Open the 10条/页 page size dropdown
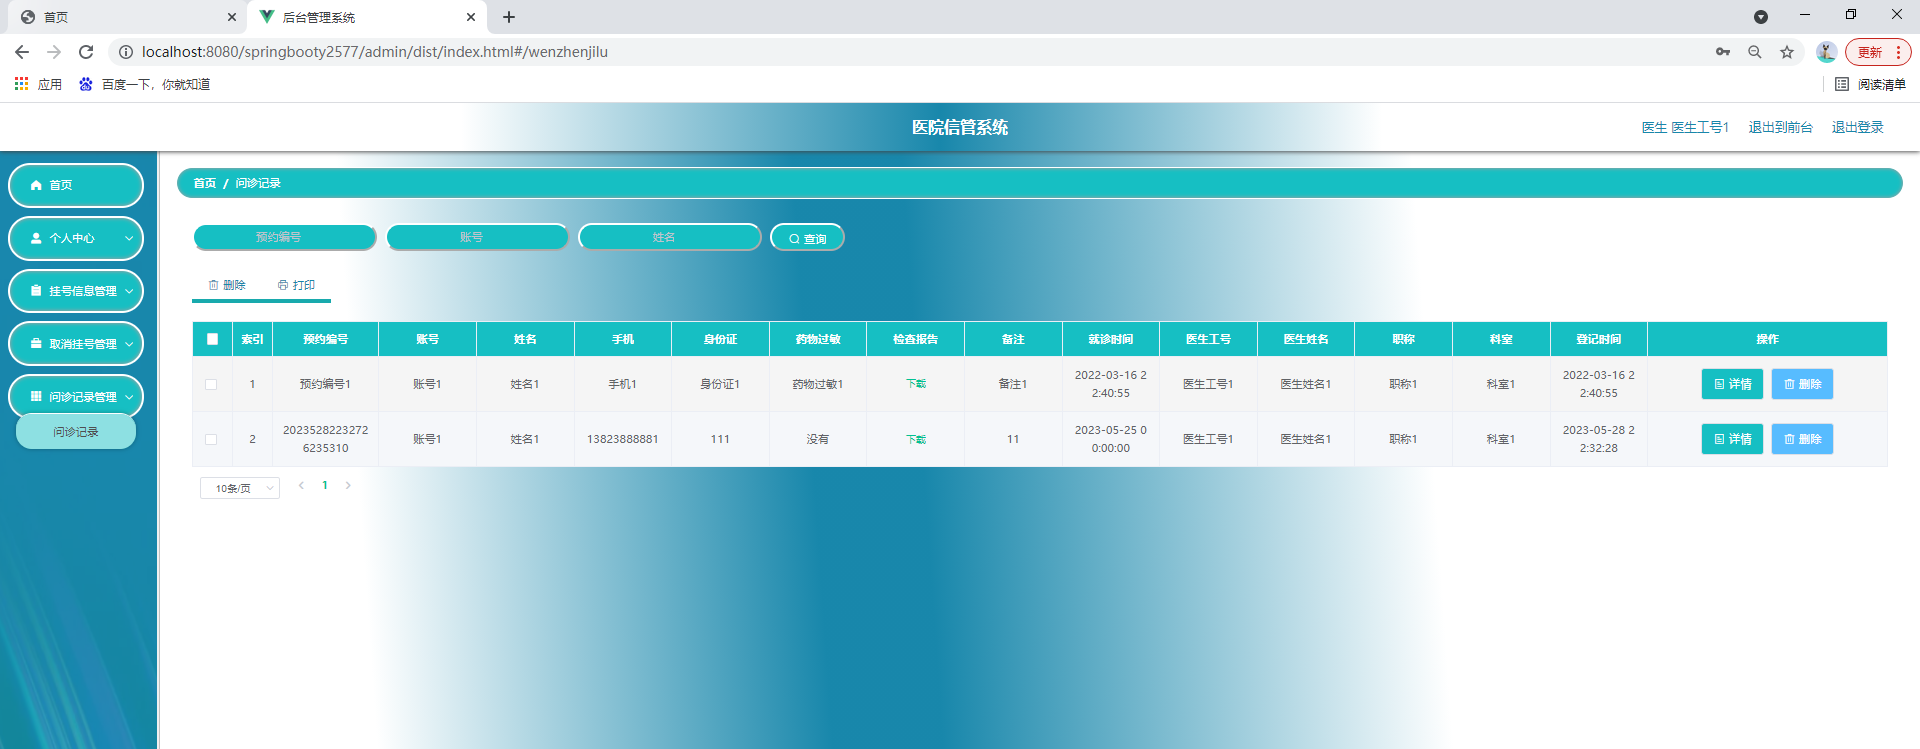 coord(240,488)
